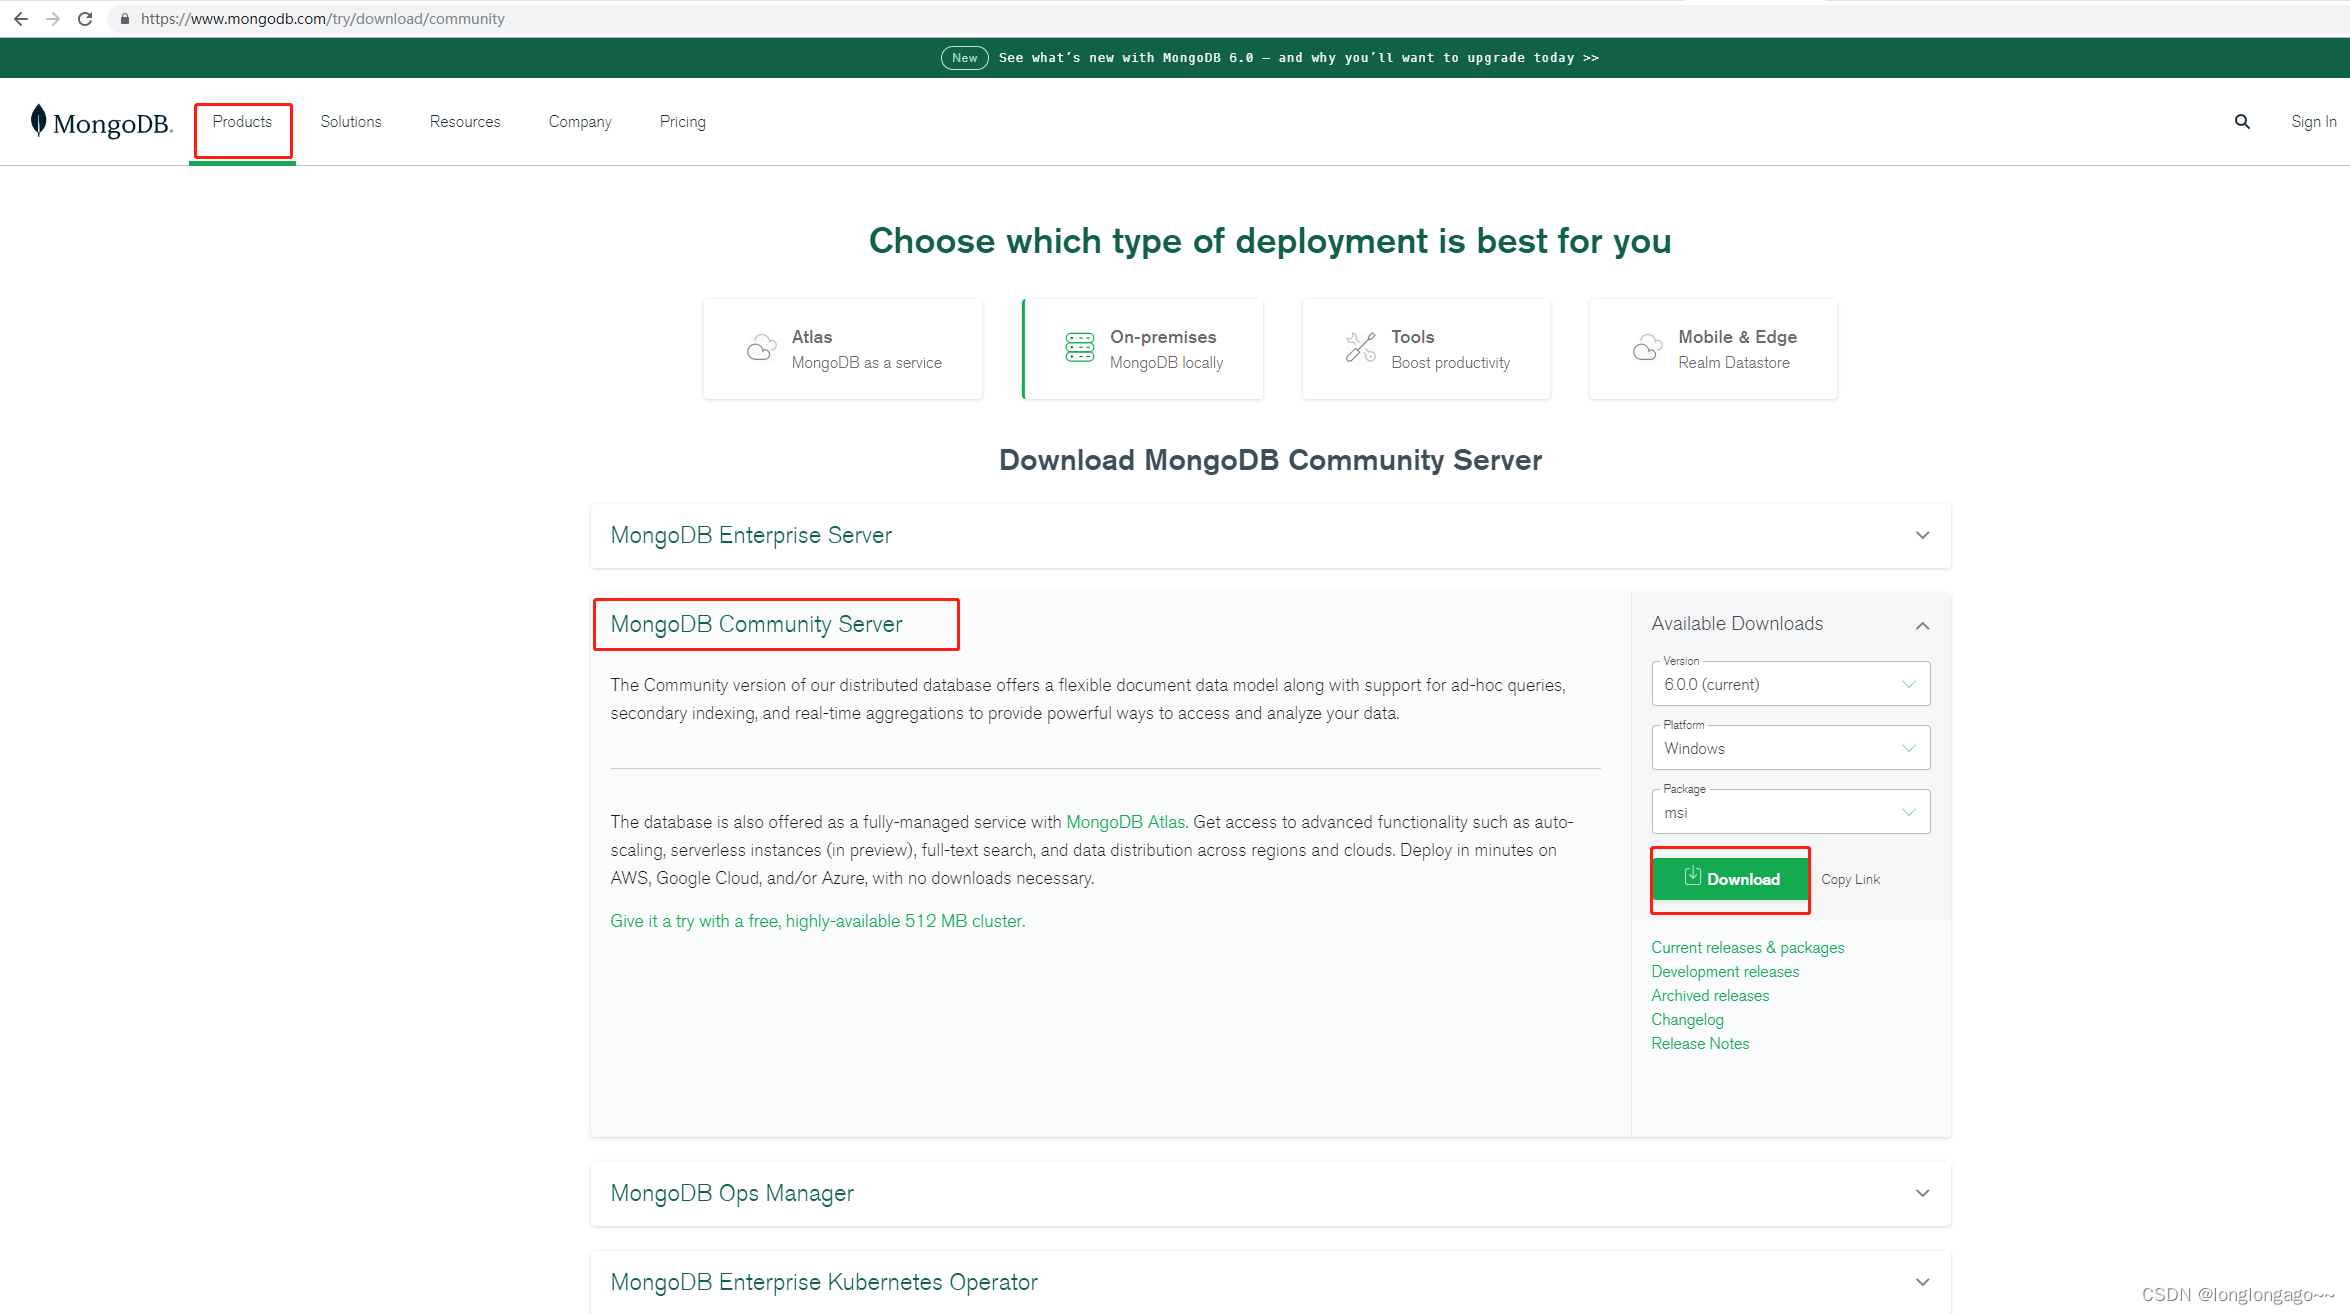This screenshot has width=2350, height=1314.
Task: Click the browser forward arrow
Action: tap(53, 19)
